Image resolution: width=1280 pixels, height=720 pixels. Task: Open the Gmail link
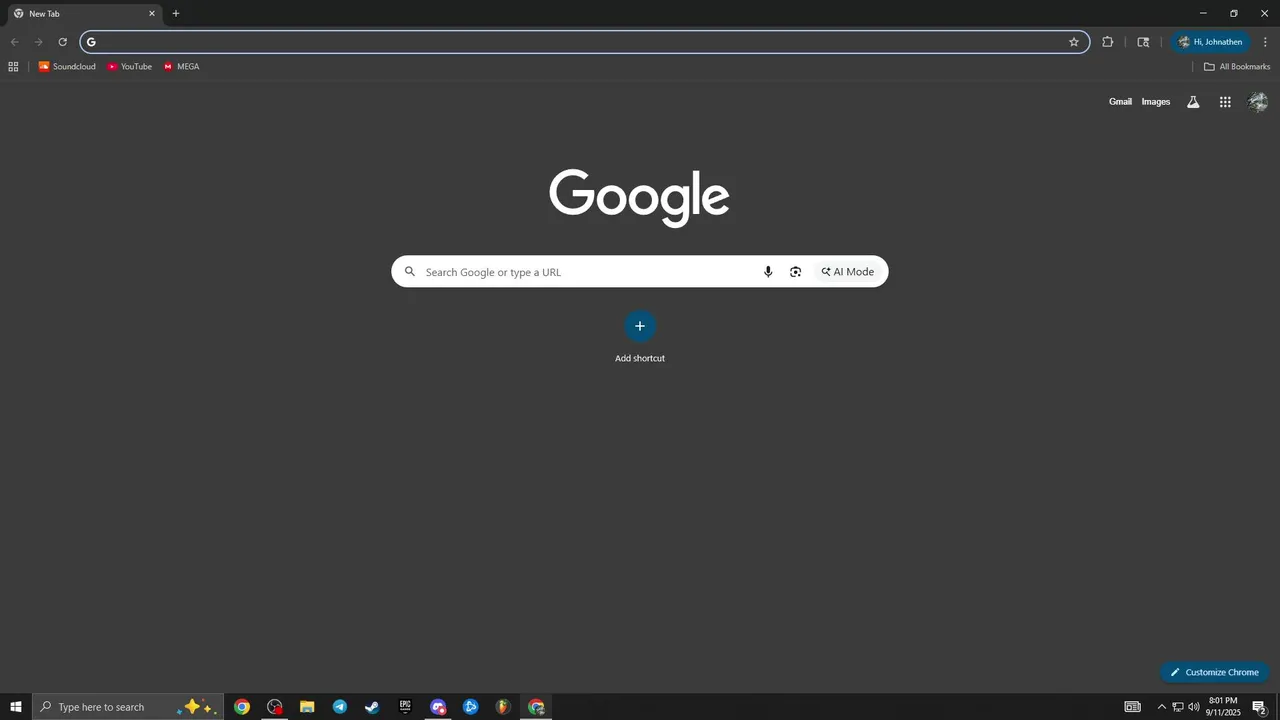(x=1120, y=102)
